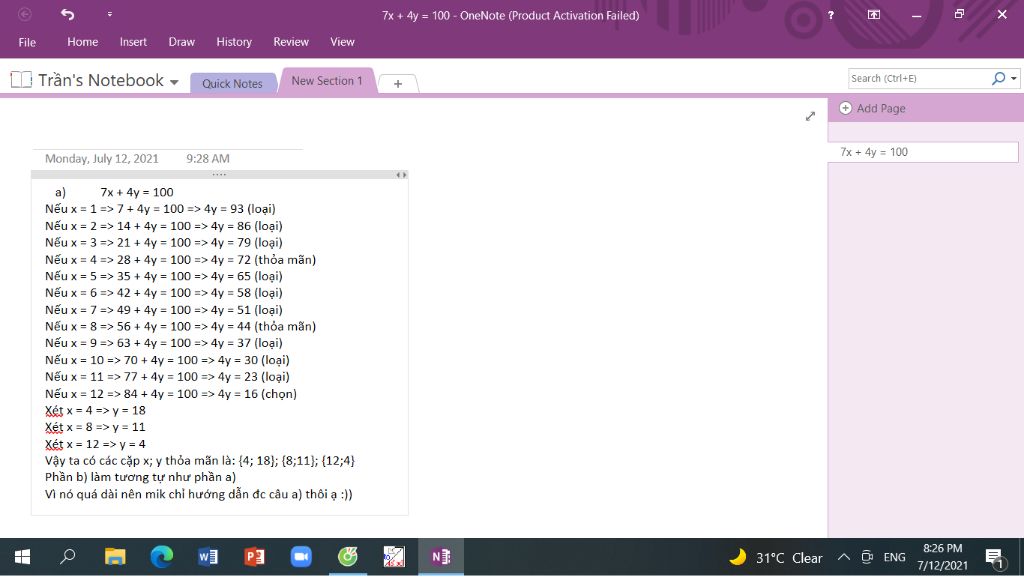The width and height of the screenshot is (1024, 583).
Task: Click line 'Nếu x = 12' (chọn)
Action: click(x=171, y=394)
